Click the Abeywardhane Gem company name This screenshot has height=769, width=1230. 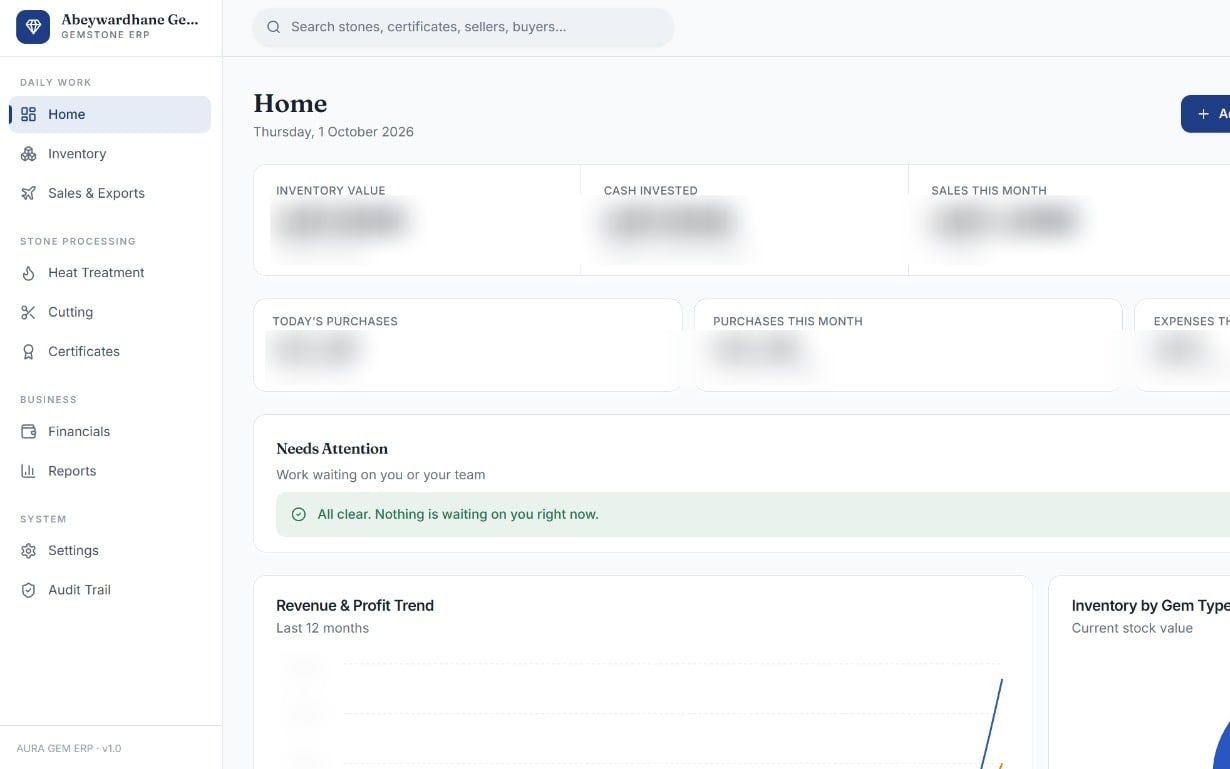point(130,19)
